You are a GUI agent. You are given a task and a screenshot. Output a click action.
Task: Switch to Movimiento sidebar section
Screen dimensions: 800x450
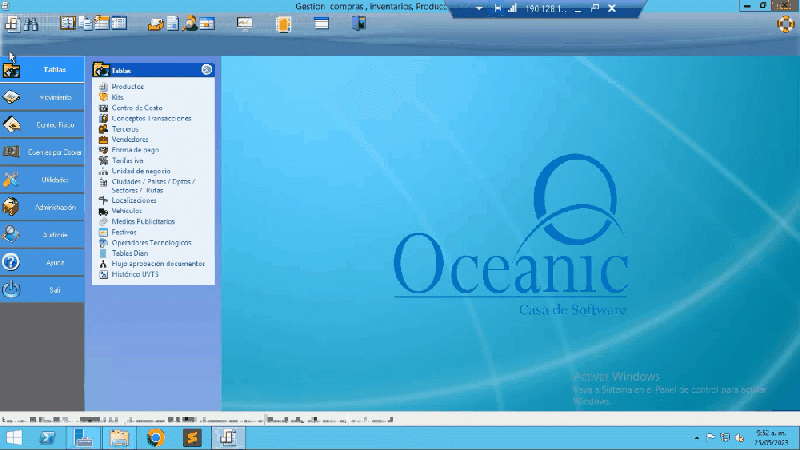[42, 97]
